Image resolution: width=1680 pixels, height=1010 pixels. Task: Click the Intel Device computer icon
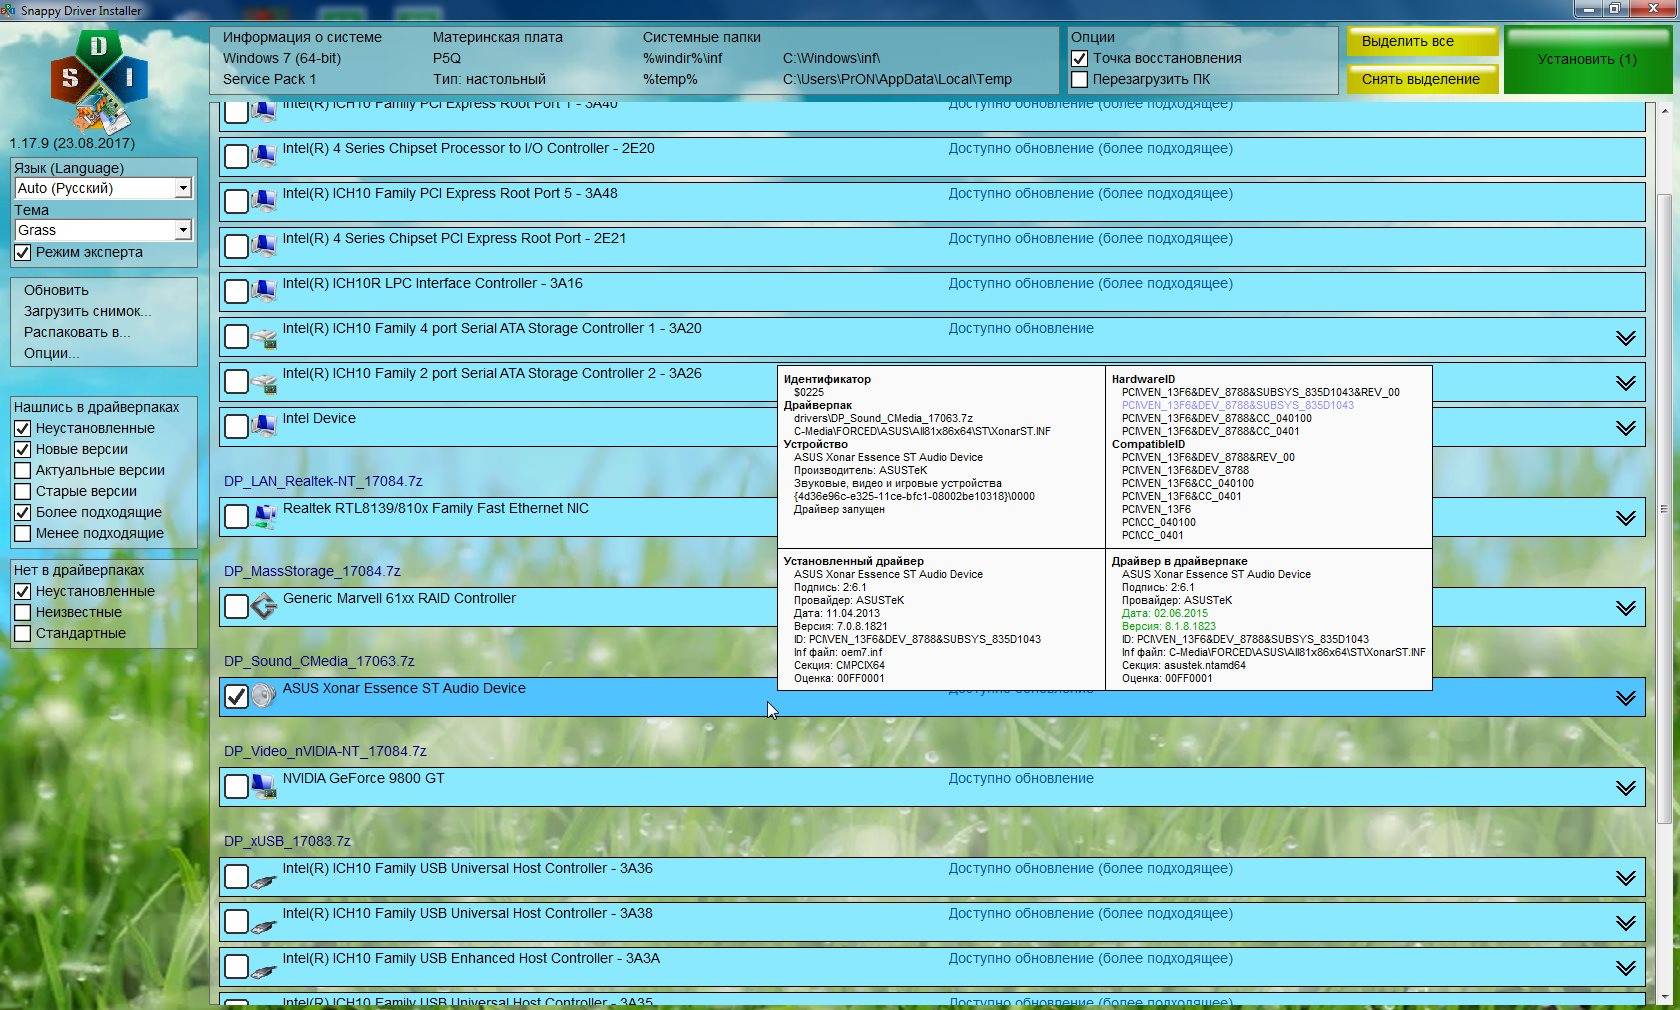point(263,426)
